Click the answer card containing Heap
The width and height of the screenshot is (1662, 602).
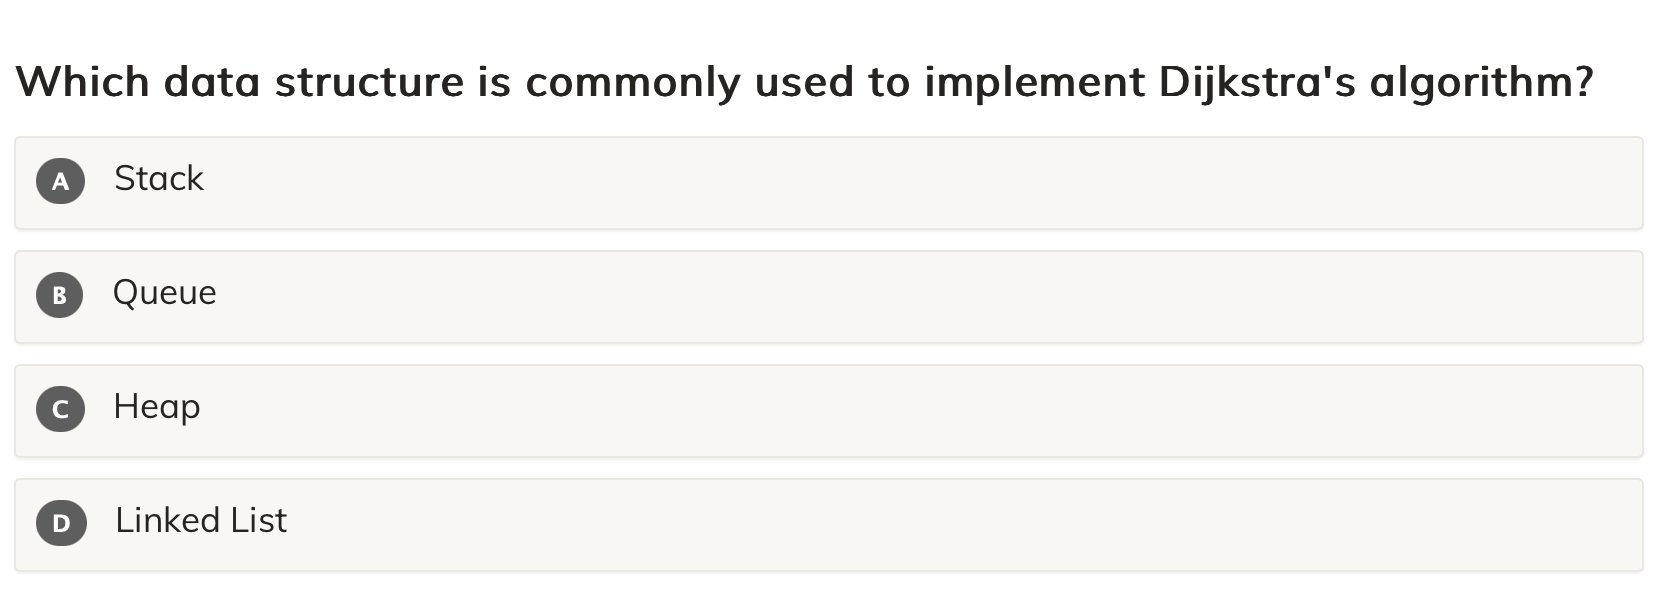point(828,411)
